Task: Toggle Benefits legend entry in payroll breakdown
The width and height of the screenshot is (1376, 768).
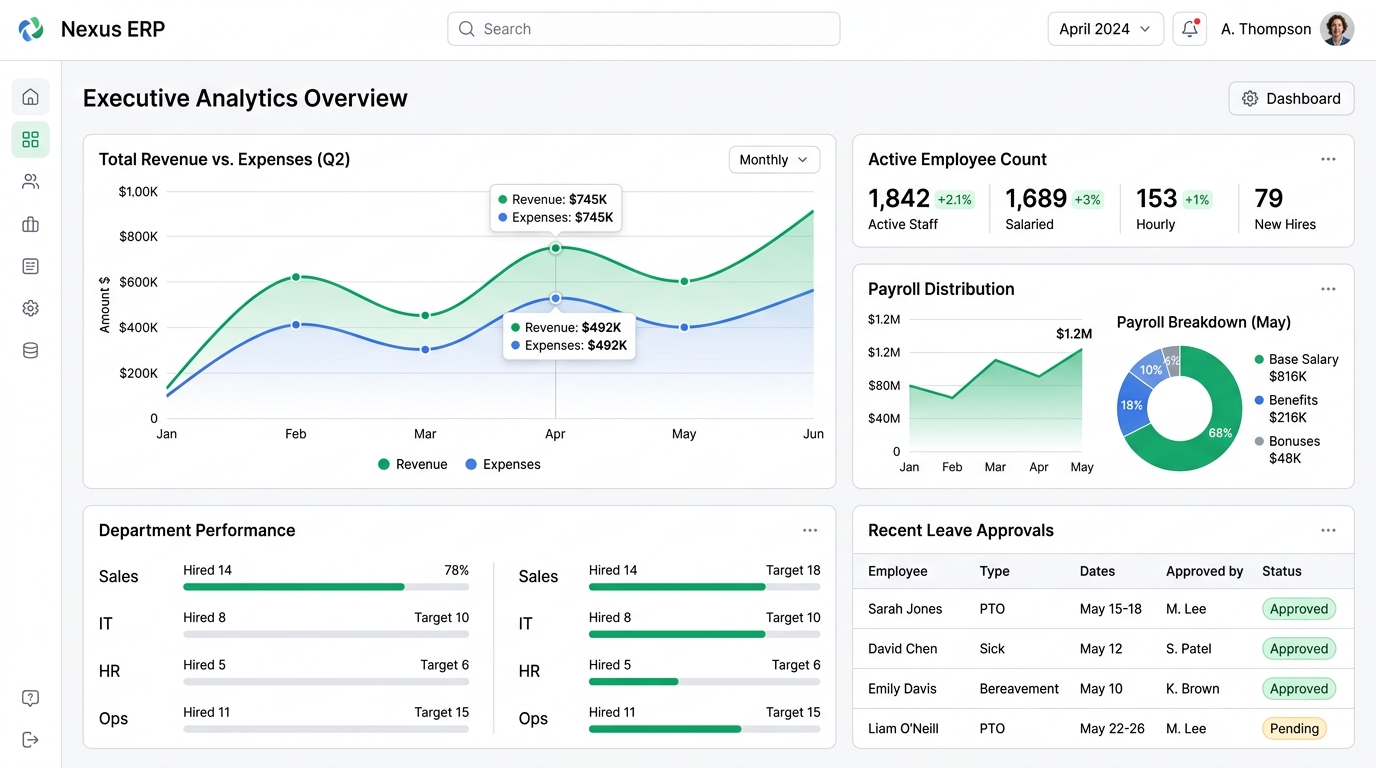Action: [x=1286, y=409]
